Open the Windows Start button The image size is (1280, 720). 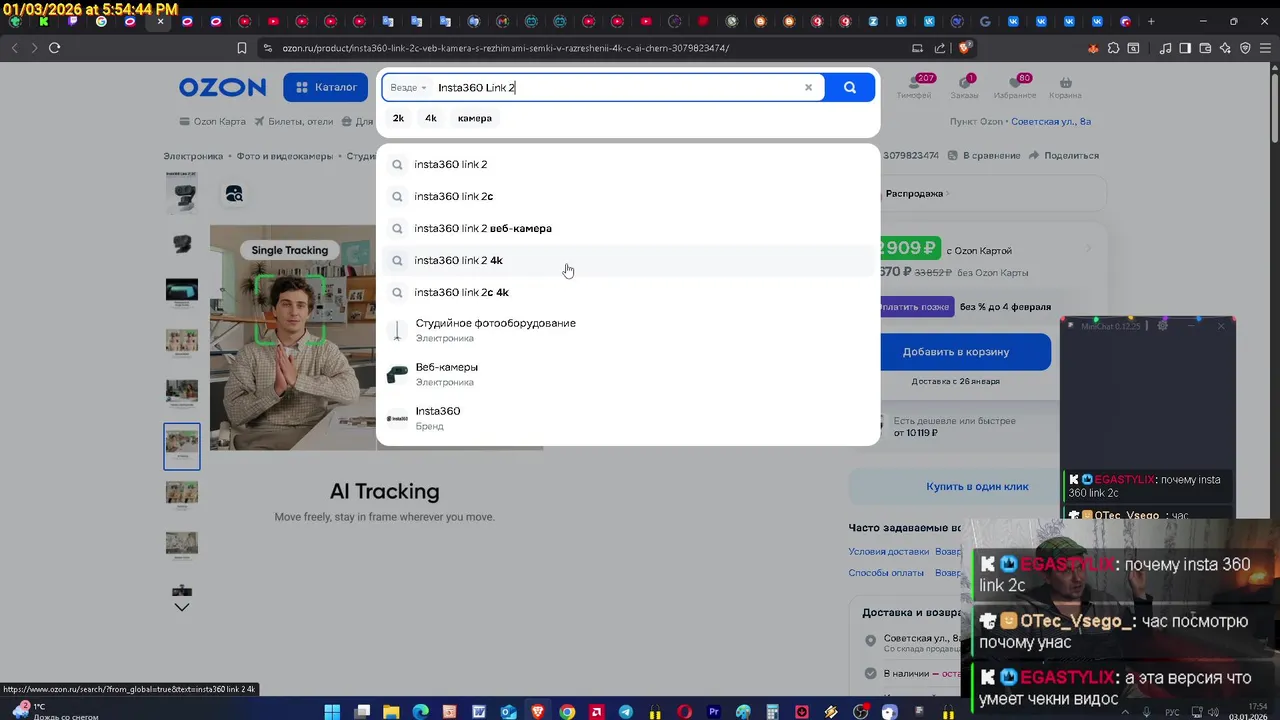tap(332, 712)
